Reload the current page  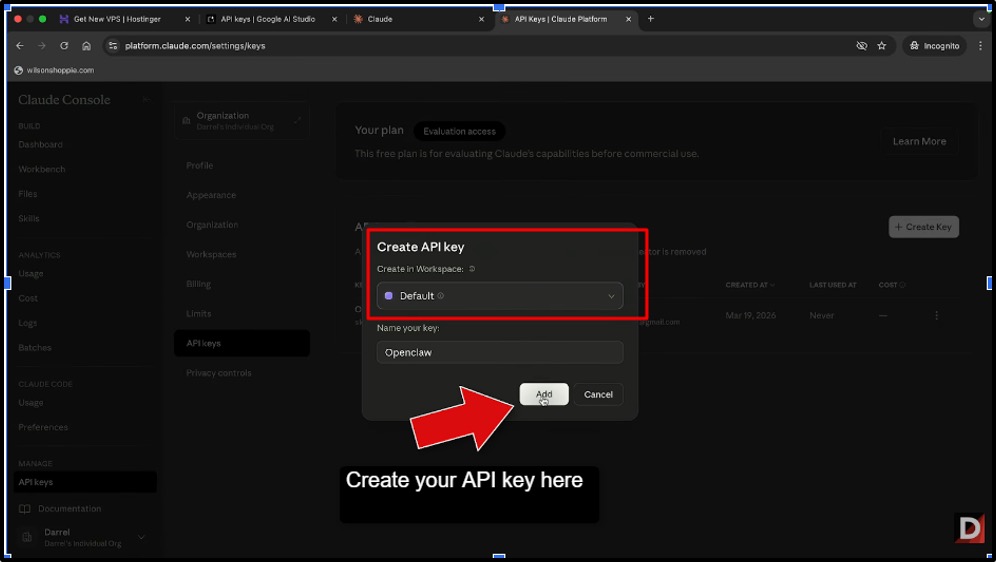pos(64,46)
